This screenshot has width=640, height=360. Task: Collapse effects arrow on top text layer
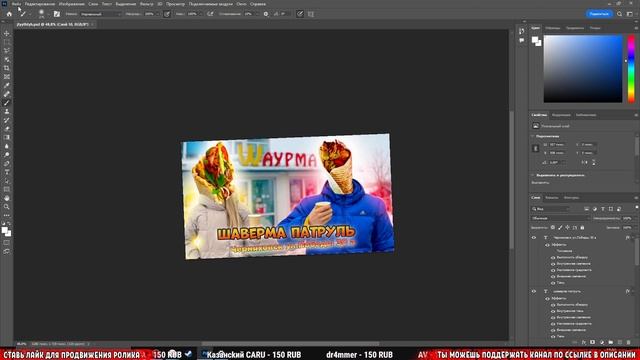[x=633, y=238]
